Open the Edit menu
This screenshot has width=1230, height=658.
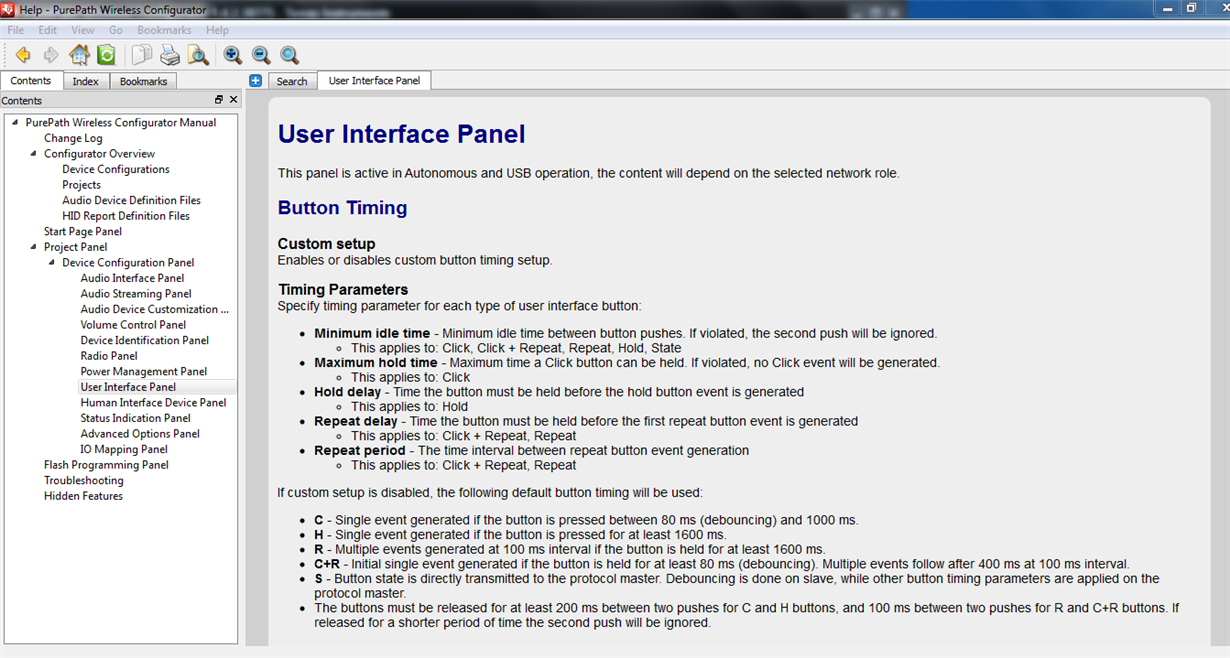[48, 30]
